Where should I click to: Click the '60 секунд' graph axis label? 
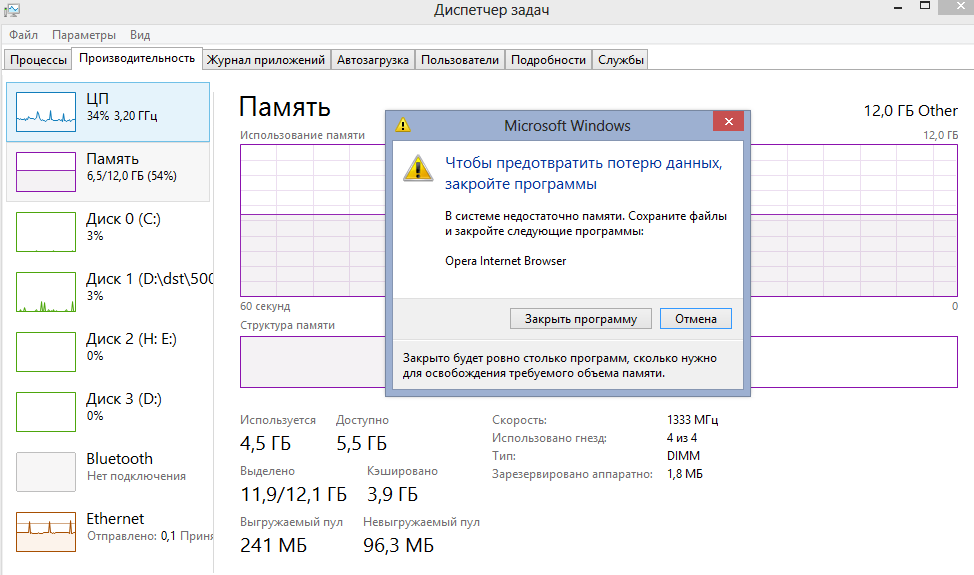coord(265,307)
